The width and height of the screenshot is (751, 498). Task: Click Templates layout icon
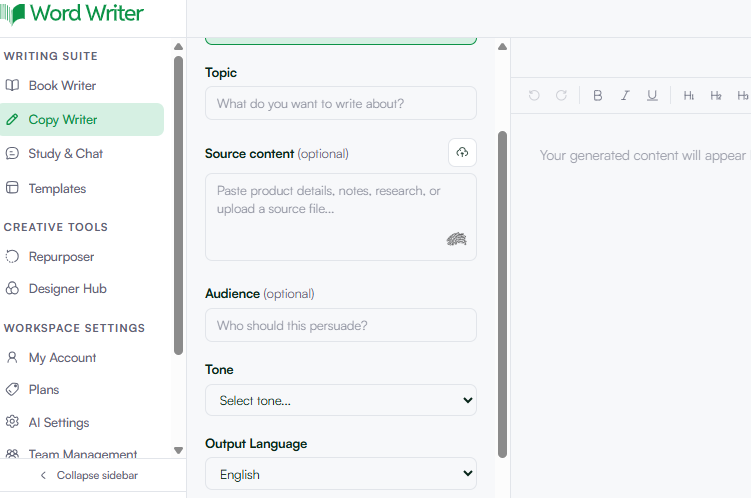[x=12, y=188]
